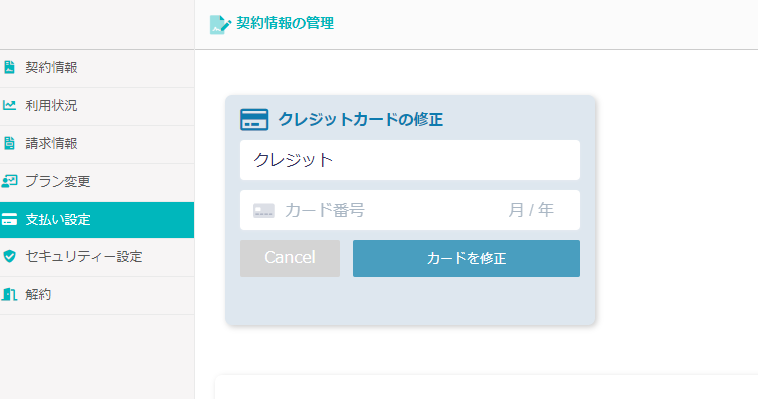This screenshot has height=399, width=758.
Task: Select the 解約 sidebar entry
Action: 97,295
